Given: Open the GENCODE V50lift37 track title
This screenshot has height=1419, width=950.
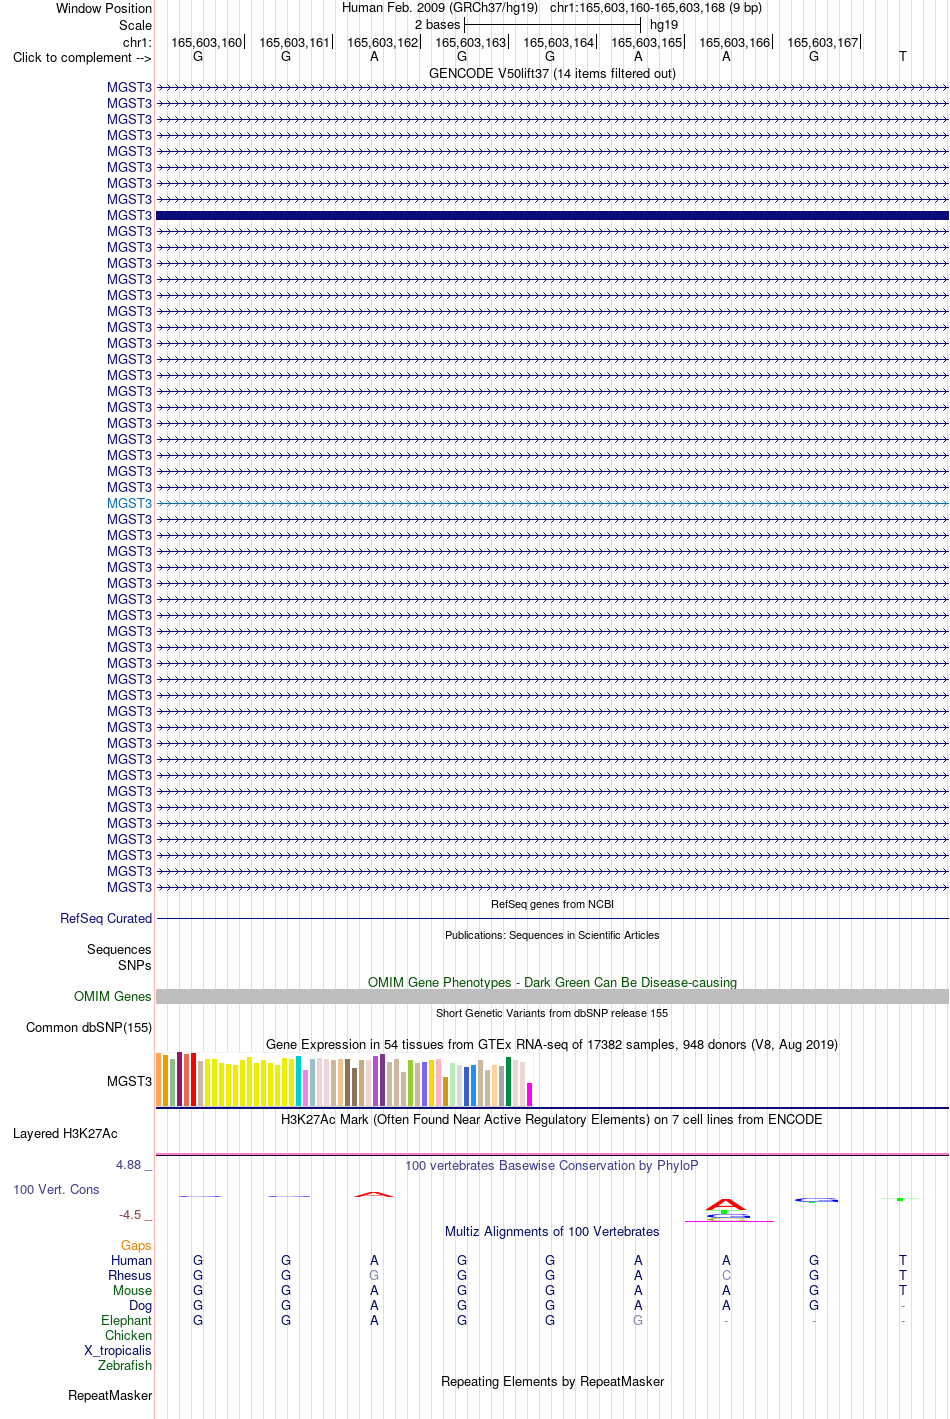Looking at the screenshot, I should [552, 73].
